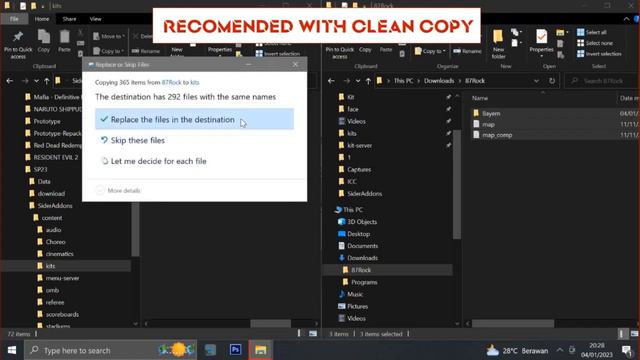Click Downloads in right window address bar
This screenshot has width=640, height=360.
tap(439, 81)
